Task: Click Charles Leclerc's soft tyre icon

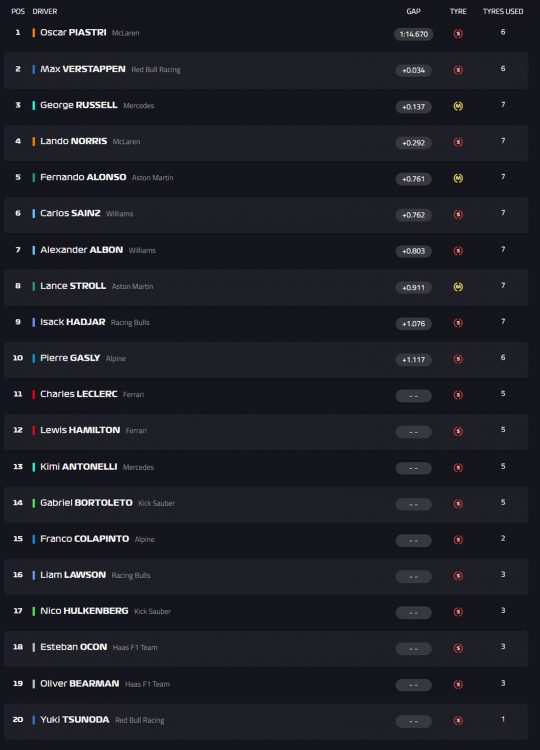Action: [x=458, y=395]
